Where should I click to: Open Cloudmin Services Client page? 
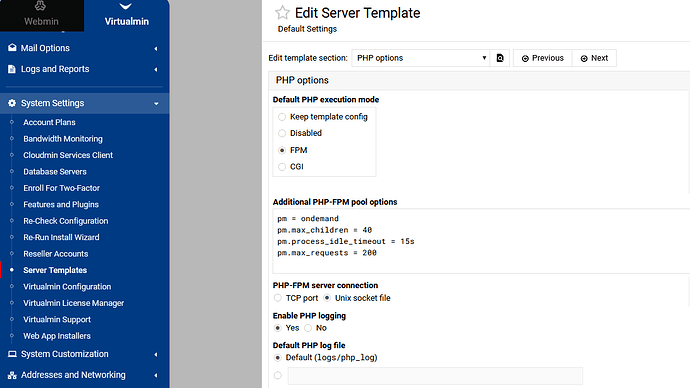coord(68,155)
